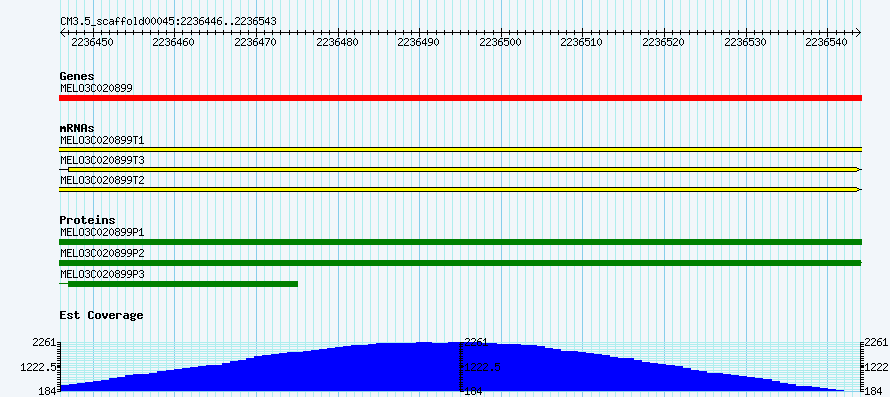Click the MELO3C020899T3 label text

102,160
